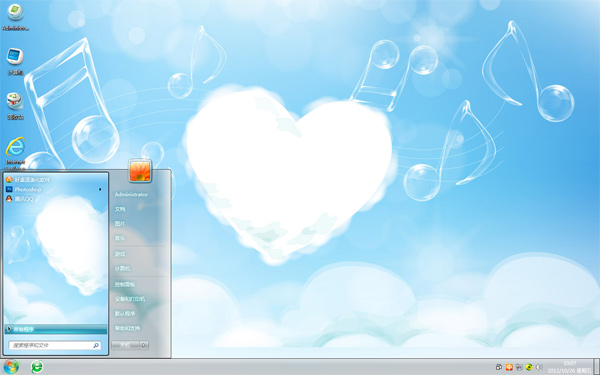Open the third desktop icon below Computer
The image size is (600, 375).
[x=15, y=105]
